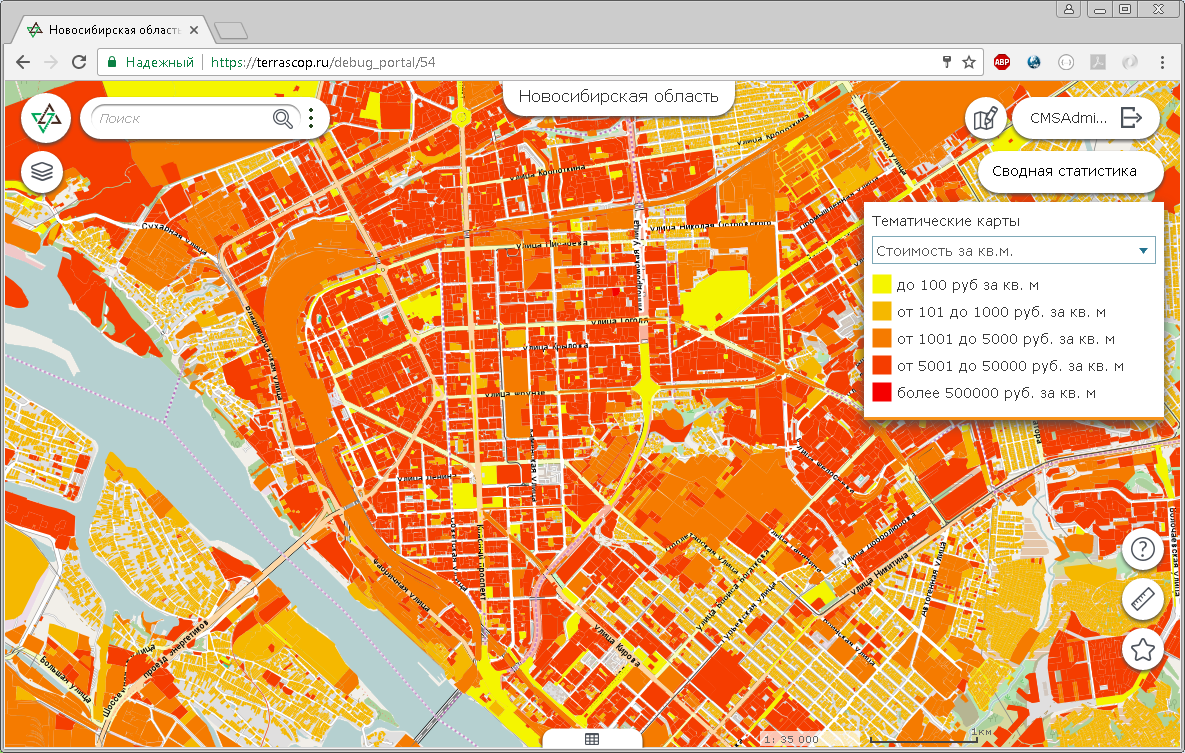Click the yellow 'до 100 руб' legend swatch
Image resolution: width=1185 pixels, height=753 pixels.
point(882,285)
